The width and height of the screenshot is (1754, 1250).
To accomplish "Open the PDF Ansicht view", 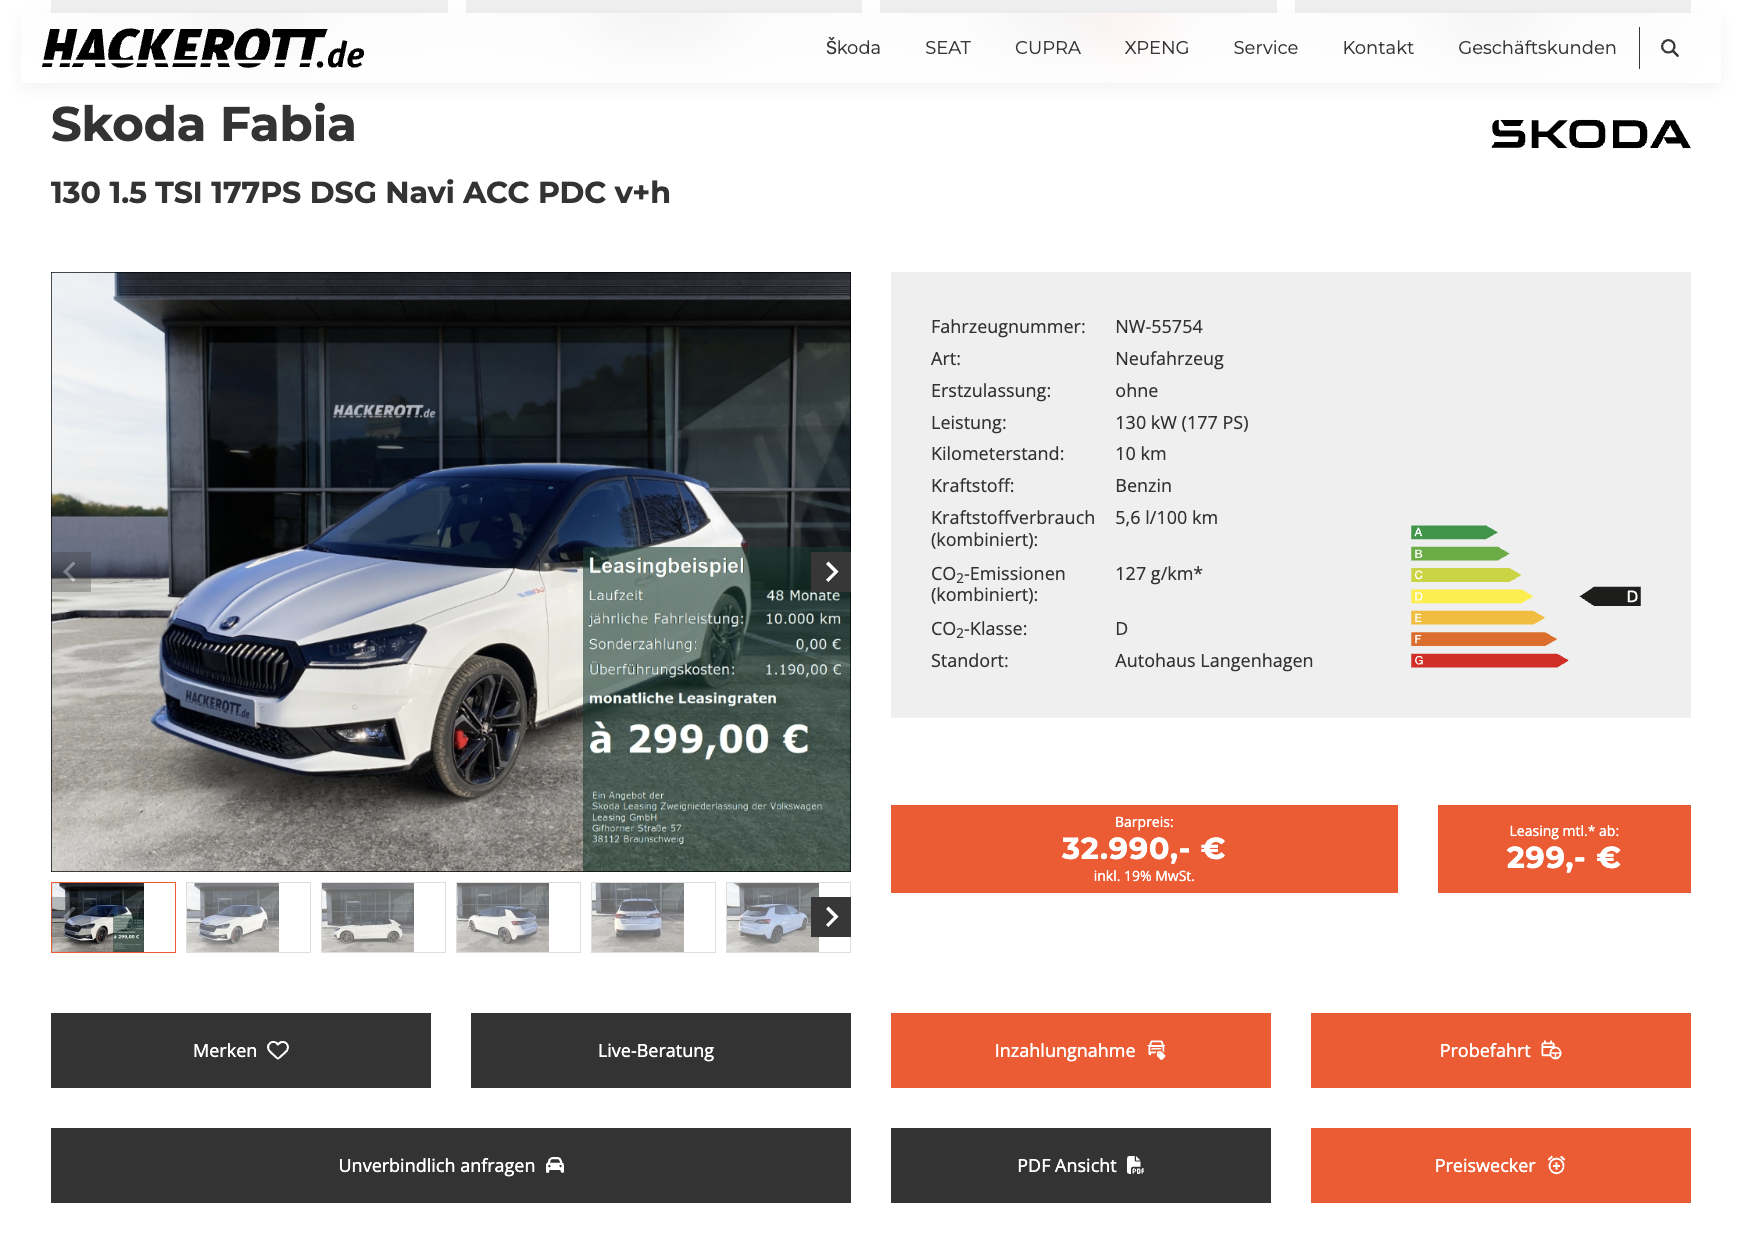I will coord(1080,1165).
